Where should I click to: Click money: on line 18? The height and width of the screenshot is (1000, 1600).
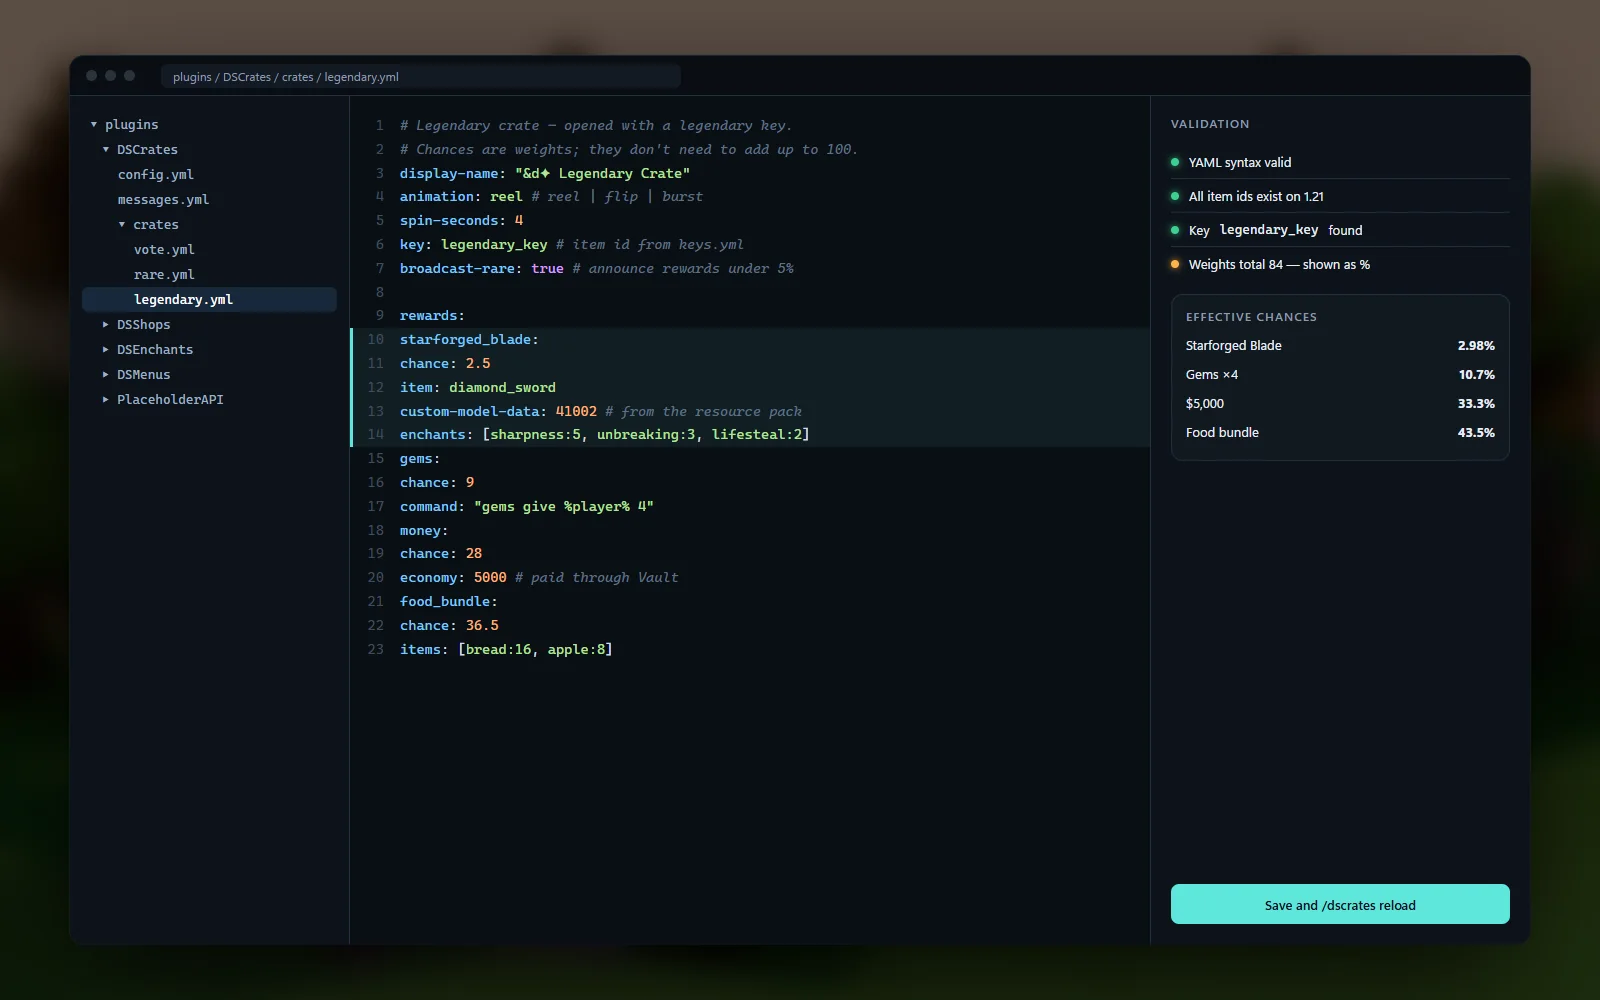(424, 531)
